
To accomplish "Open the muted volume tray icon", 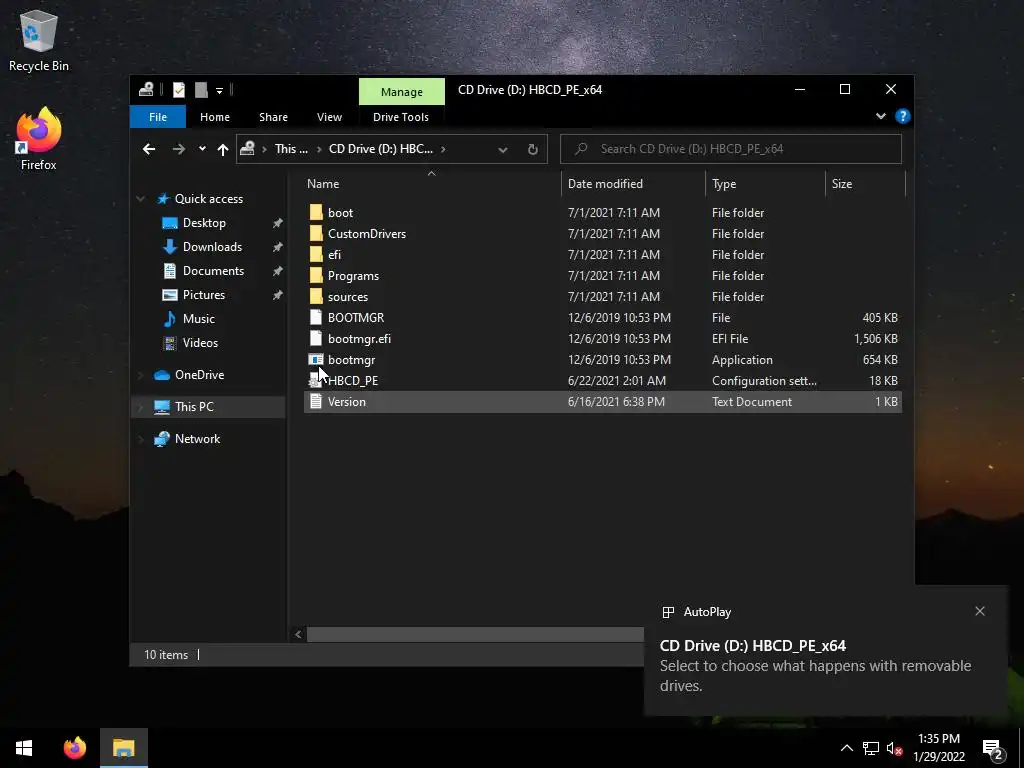I will click(x=894, y=748).
